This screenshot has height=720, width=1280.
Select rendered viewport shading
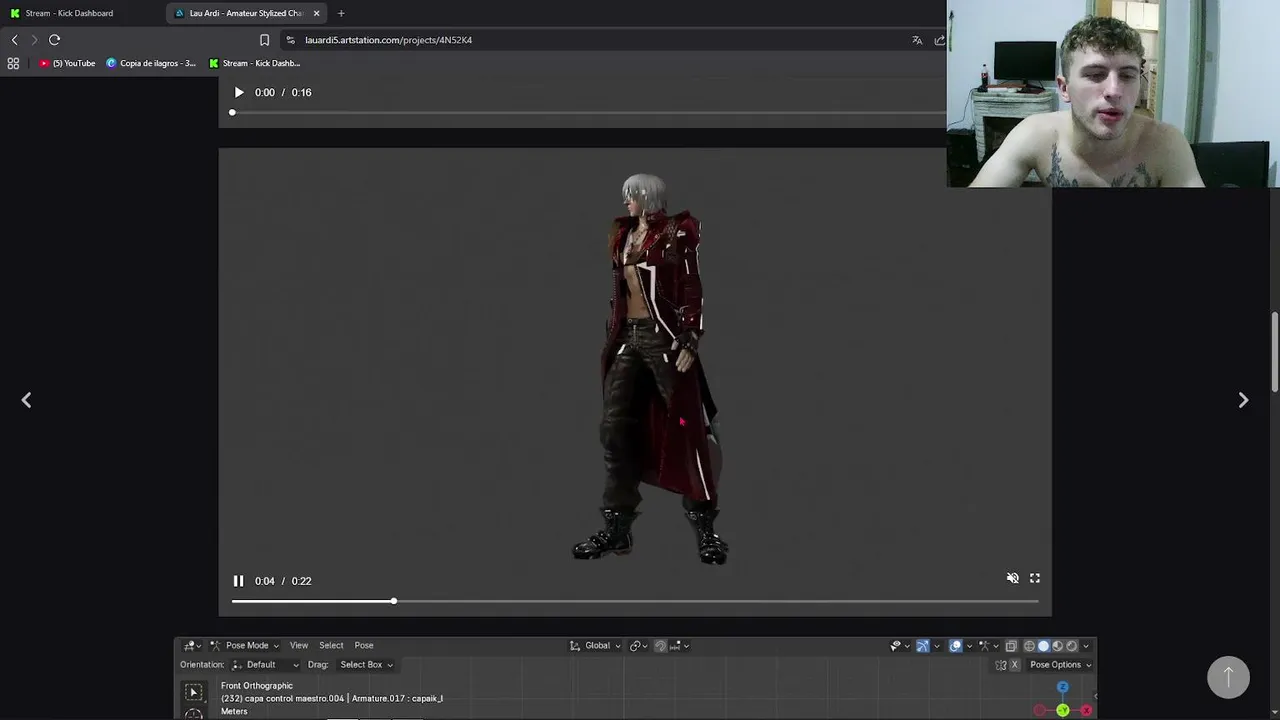1072,646
